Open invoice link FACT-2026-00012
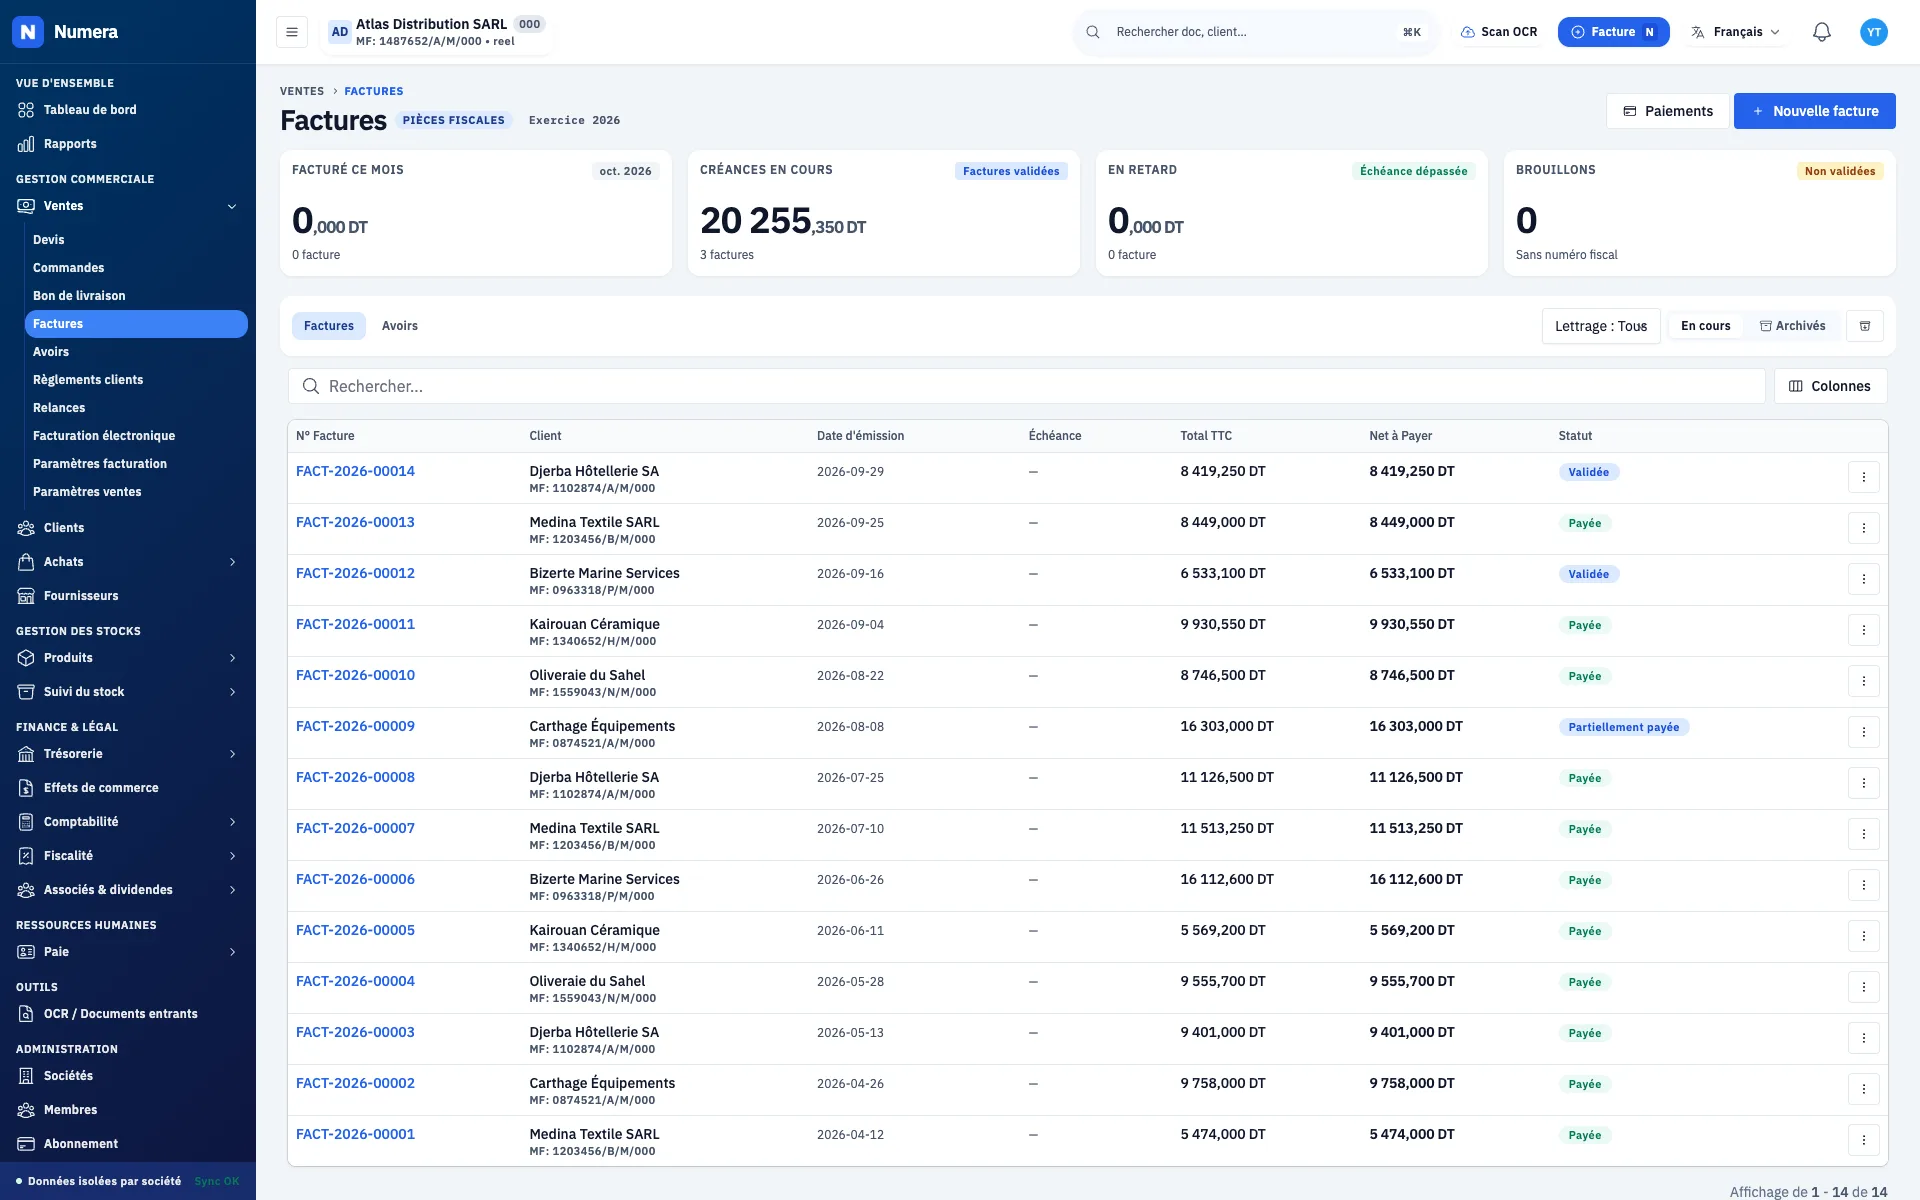1920x1200 pixels. click(x=355, y=573)
